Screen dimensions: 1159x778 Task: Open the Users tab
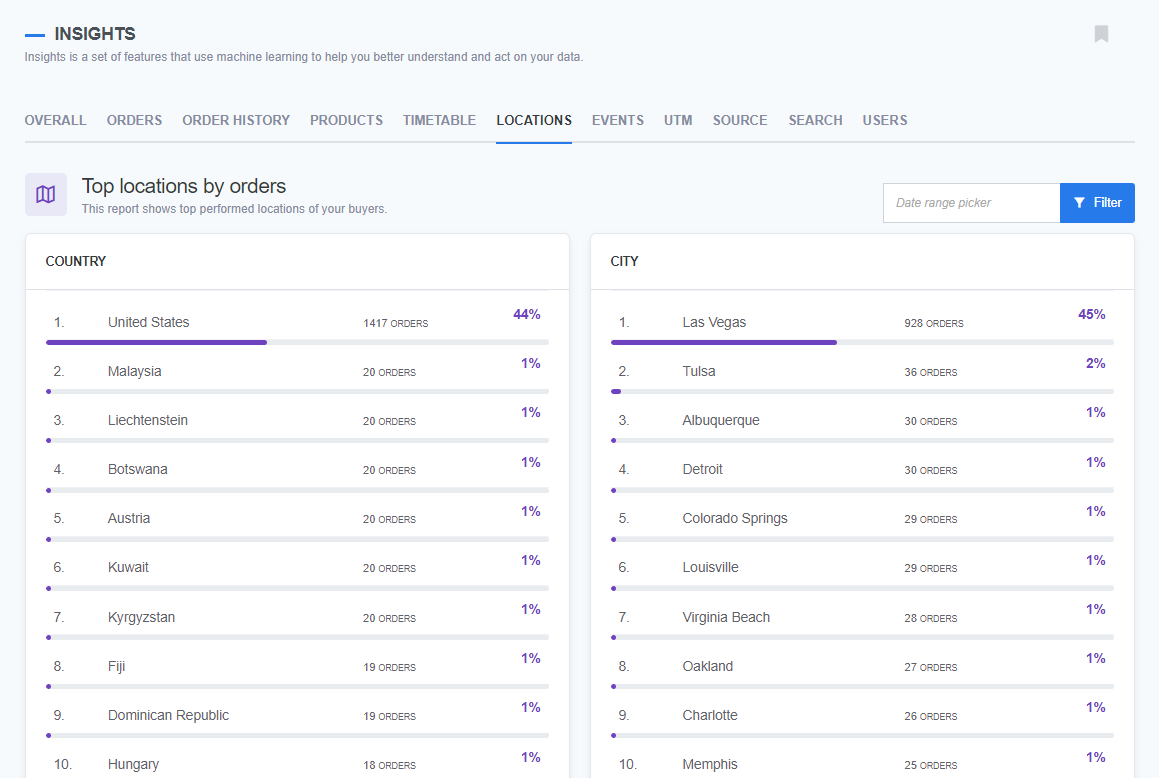[885, 120]
